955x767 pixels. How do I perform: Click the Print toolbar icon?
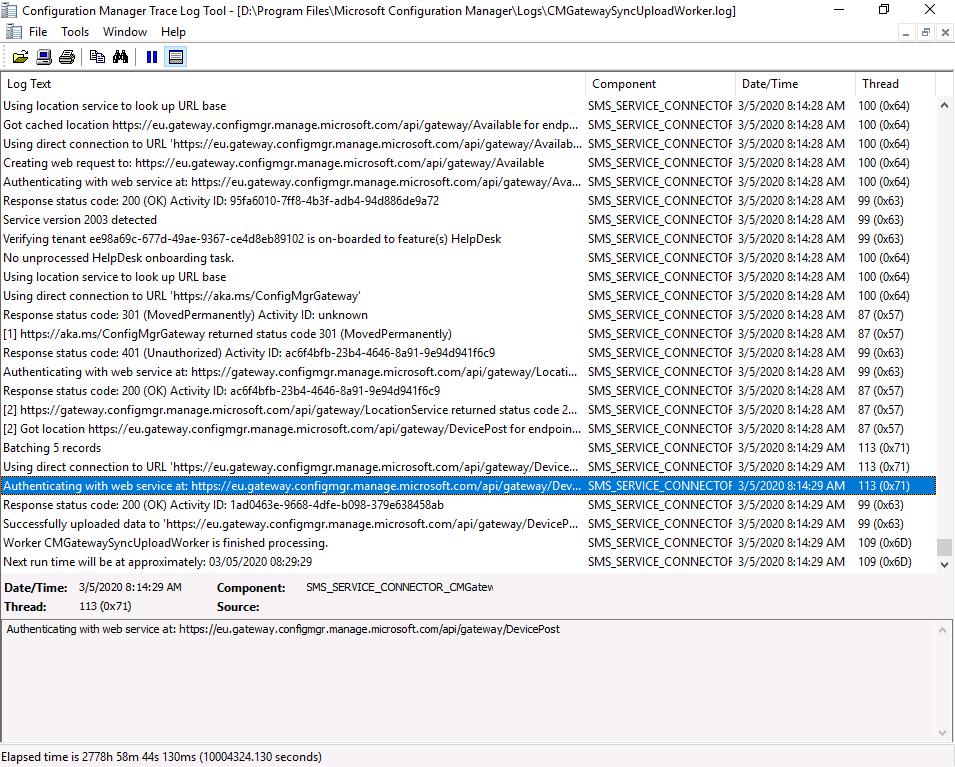[67, 57]
